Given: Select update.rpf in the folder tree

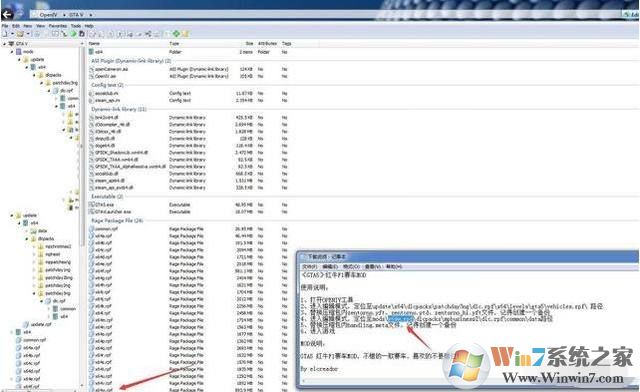Looking at the screenshot, I should [x=41, y=324].
